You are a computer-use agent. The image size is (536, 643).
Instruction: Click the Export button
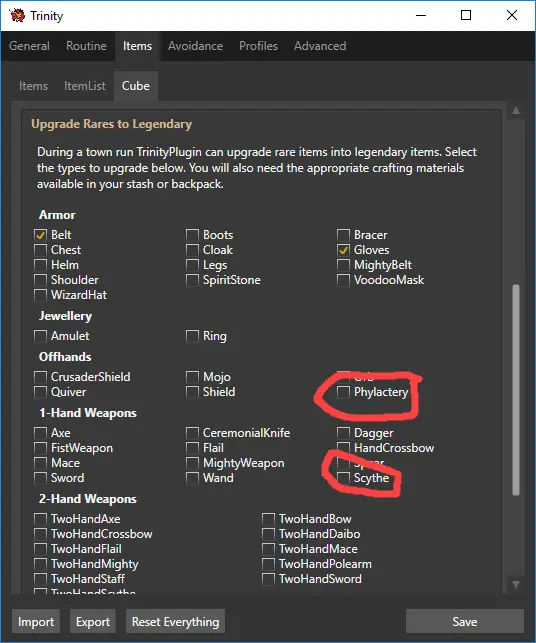[x=93, y=622]
